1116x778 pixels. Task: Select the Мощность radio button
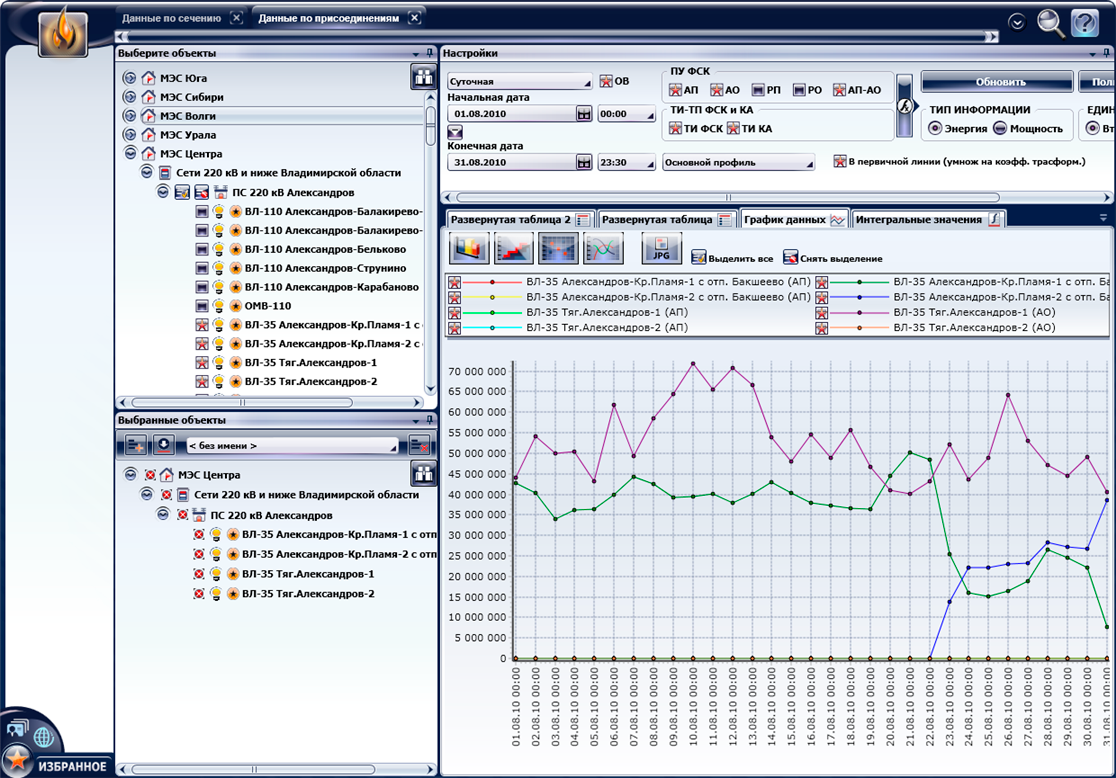(998, 128)
